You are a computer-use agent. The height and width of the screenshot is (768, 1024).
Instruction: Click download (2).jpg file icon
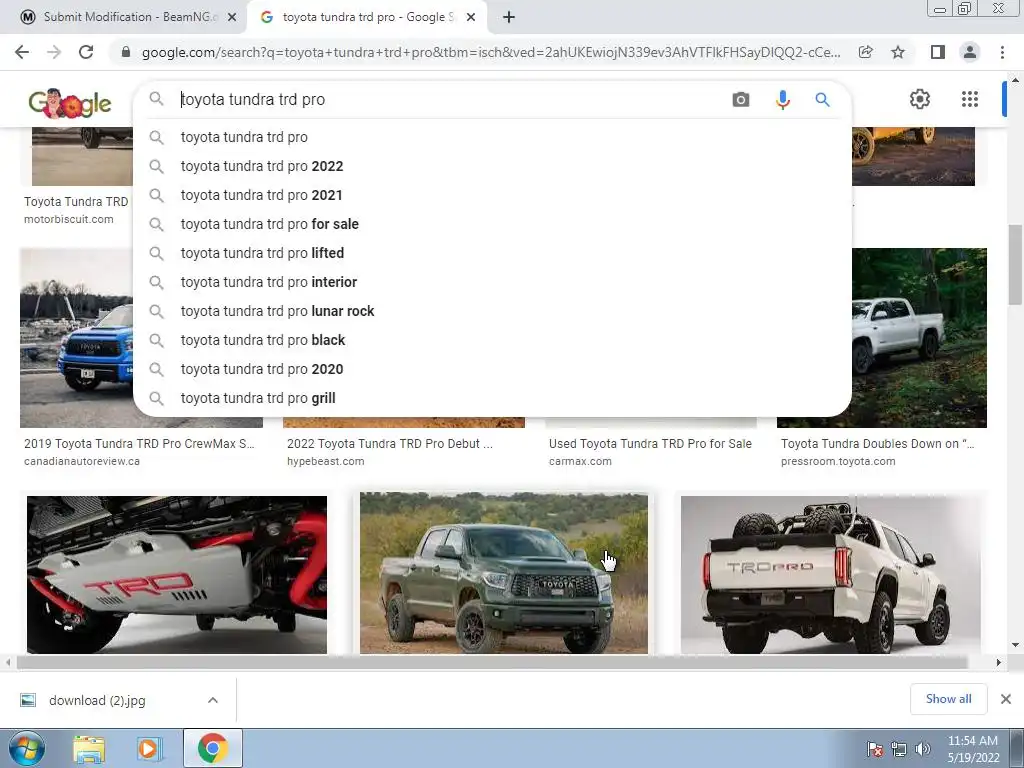tap(28, 700)
